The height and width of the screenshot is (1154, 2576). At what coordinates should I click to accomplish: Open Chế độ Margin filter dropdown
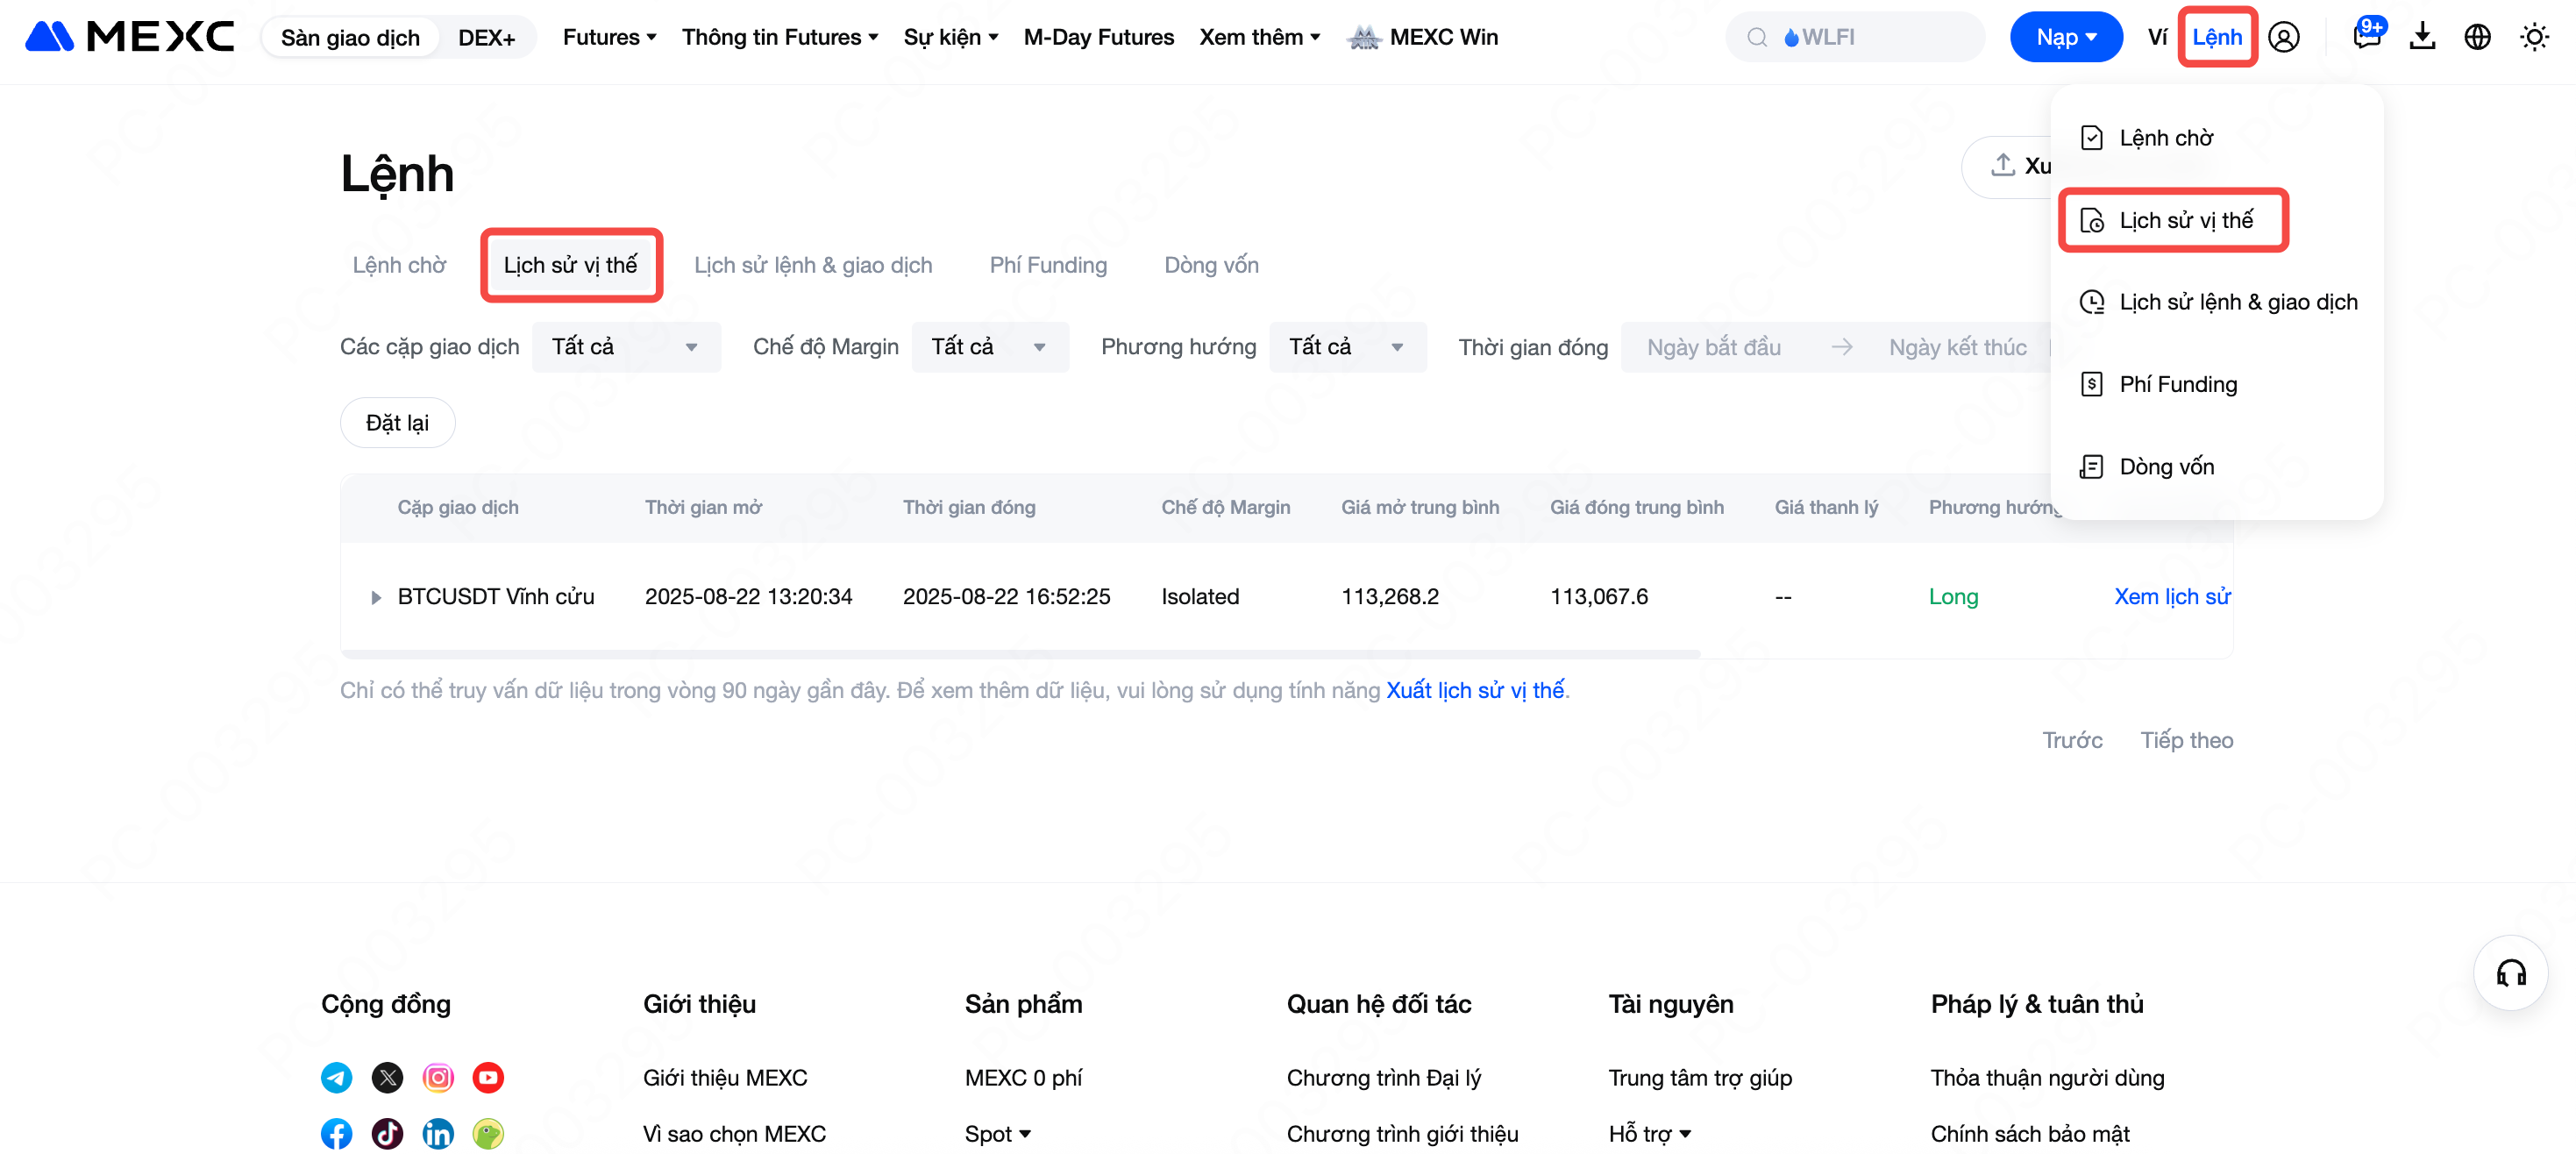pos(988,347)
